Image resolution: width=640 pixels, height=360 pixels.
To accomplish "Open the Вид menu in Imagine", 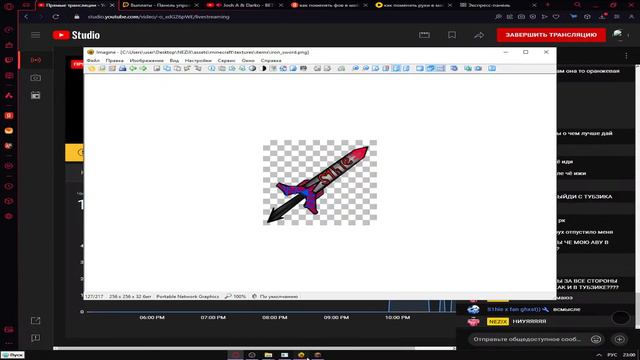I will click(174, 60).
